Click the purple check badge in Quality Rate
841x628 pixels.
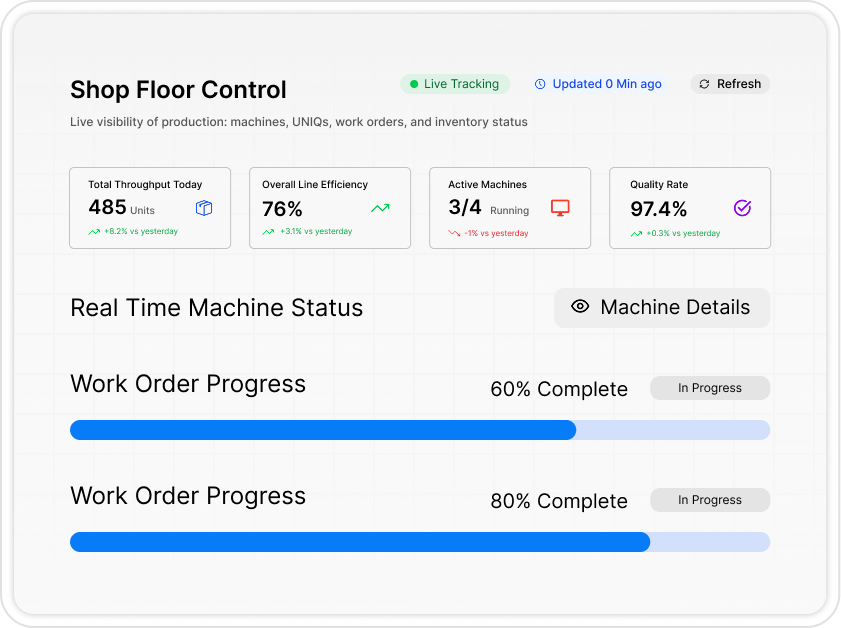click(742, 208)
